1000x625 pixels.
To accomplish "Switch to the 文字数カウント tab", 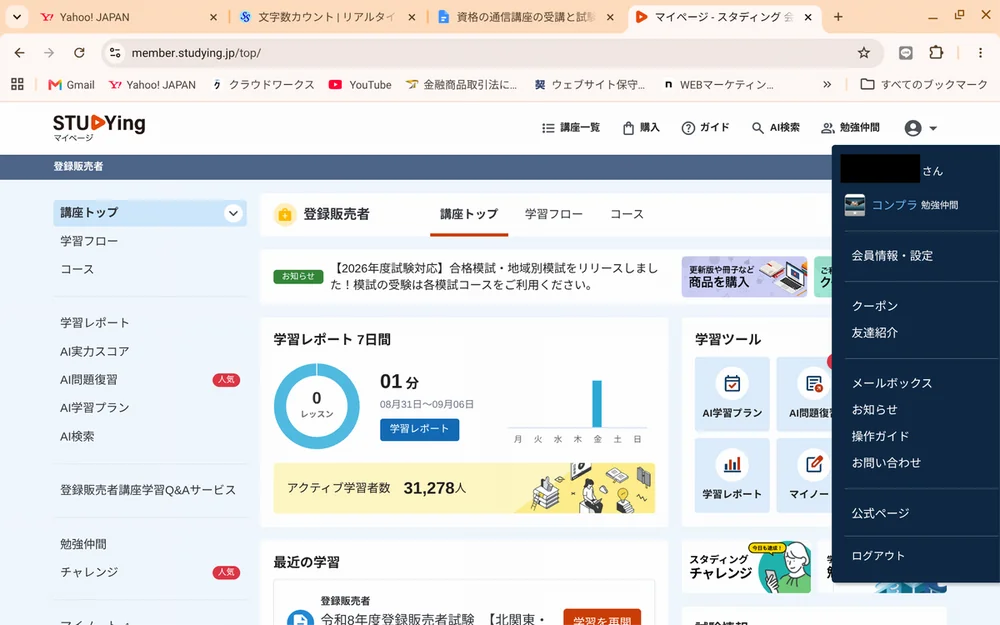I will pos(327,17).
